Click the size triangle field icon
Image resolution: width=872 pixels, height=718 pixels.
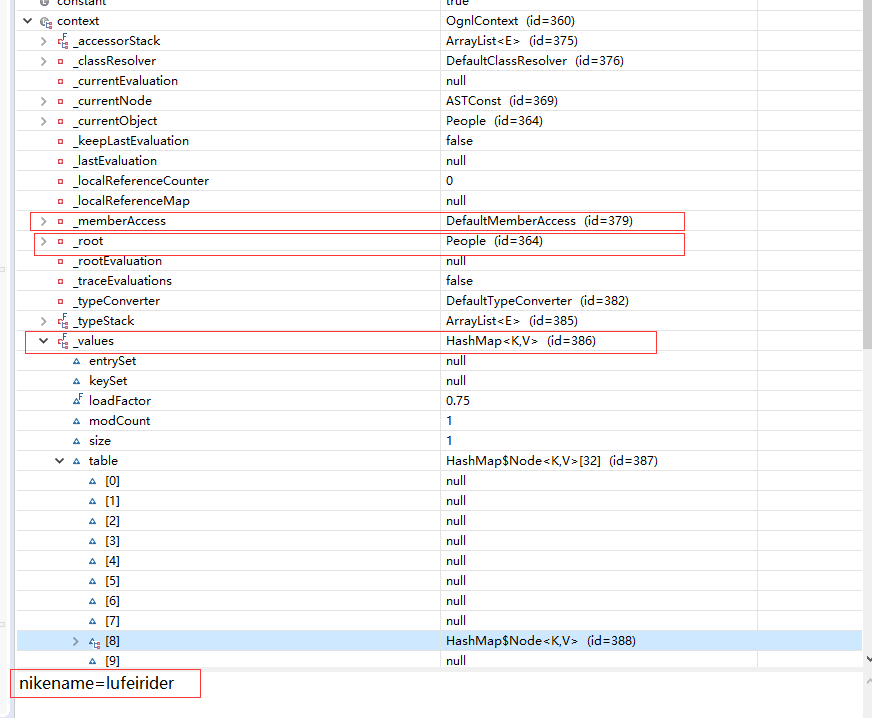point(77,442)
